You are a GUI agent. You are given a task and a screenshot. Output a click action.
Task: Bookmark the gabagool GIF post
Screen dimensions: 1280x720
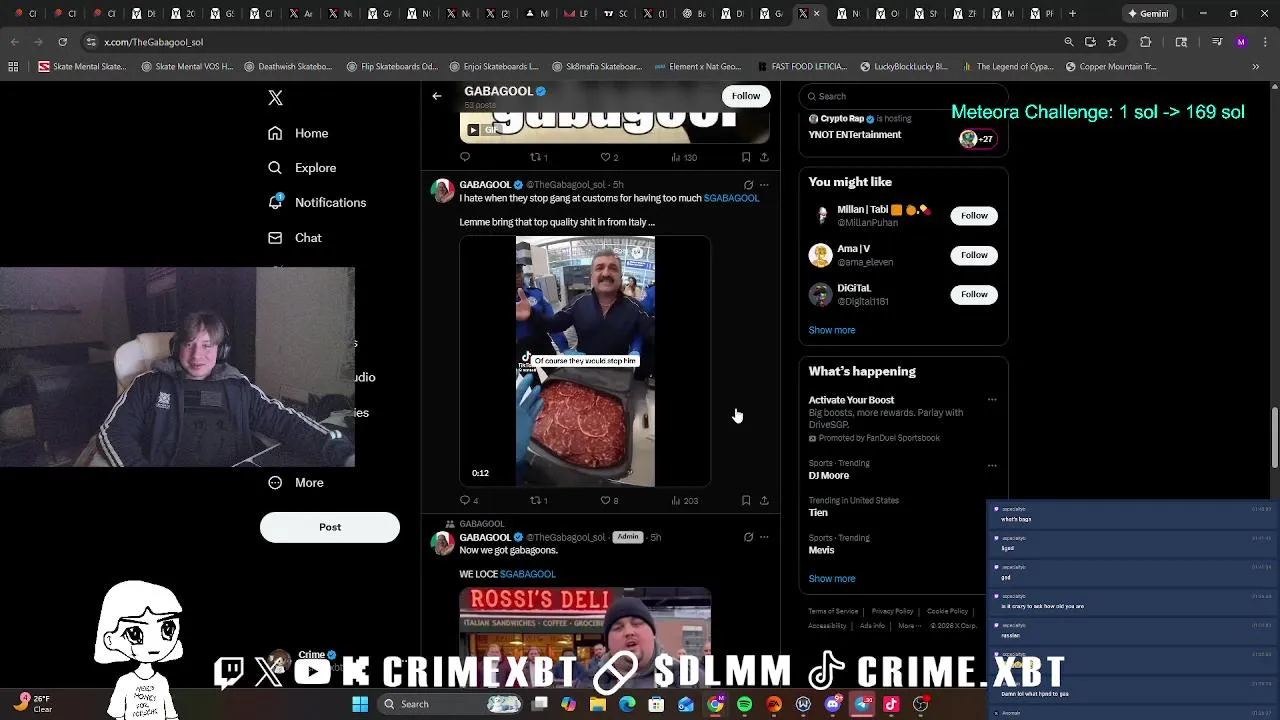point(746,157)
